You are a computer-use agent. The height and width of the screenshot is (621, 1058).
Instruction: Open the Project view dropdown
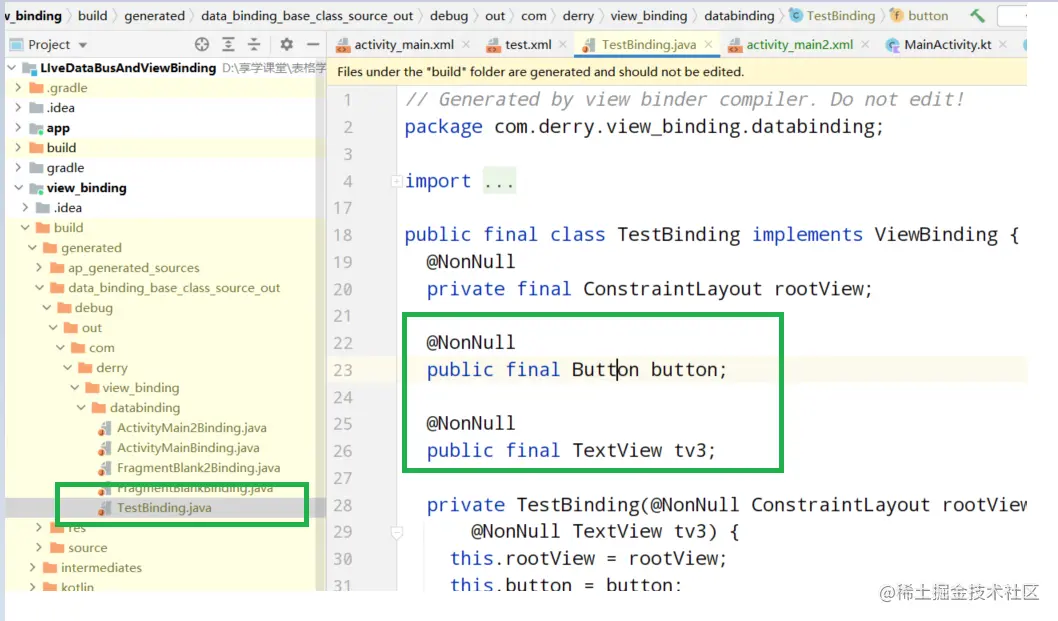tap(83, 45)
